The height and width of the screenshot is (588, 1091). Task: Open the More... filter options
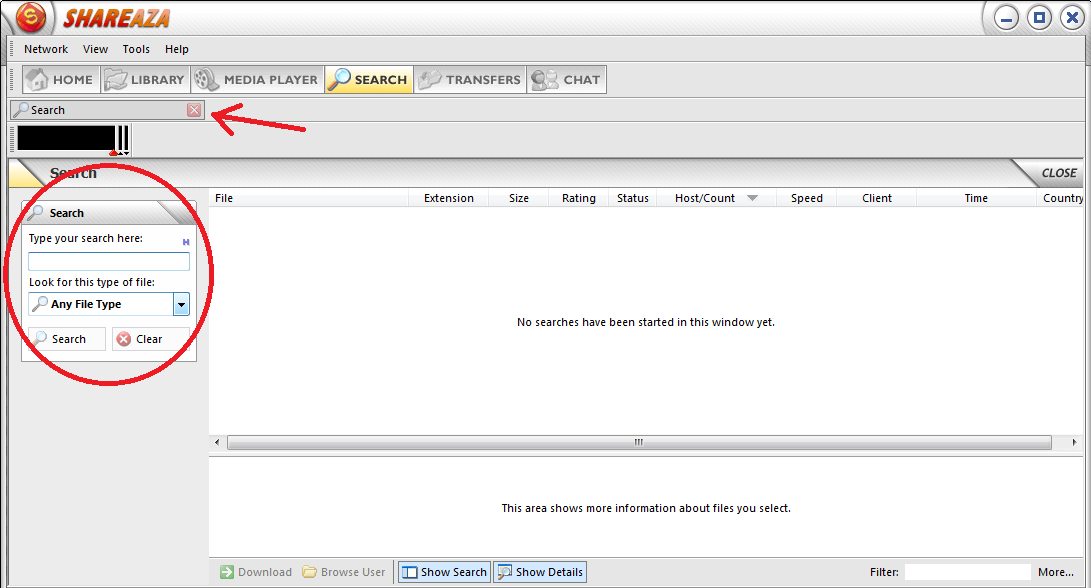1056,572
